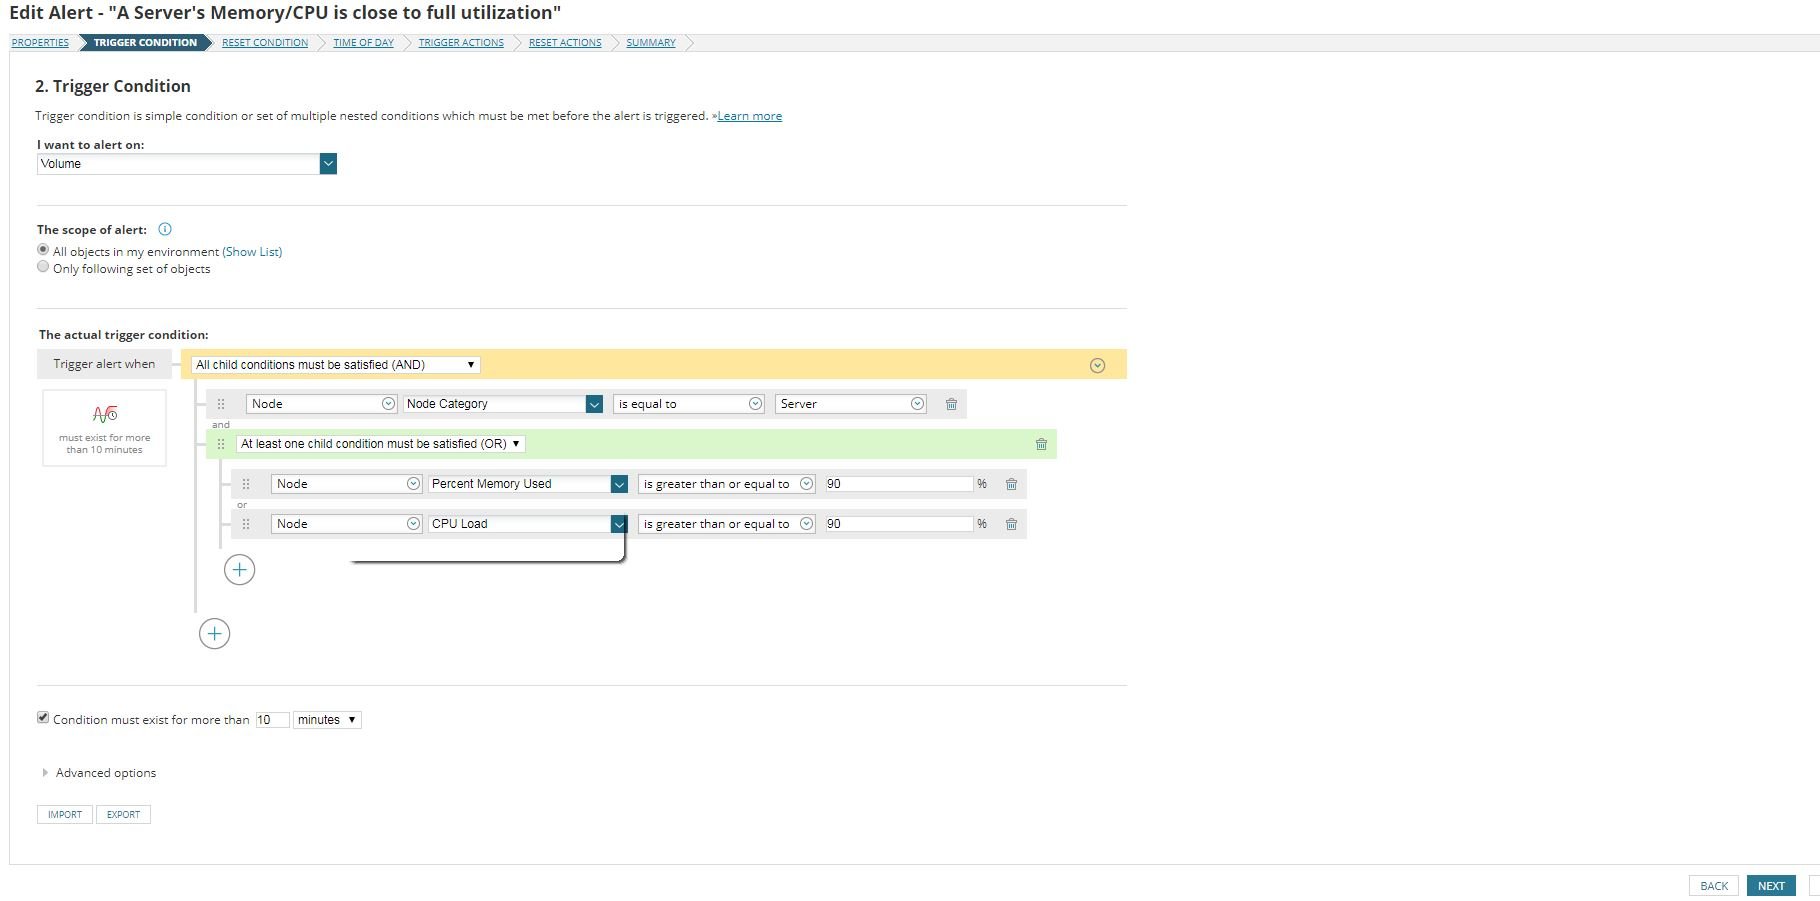Open the scope of alert info icon
Image resolution: width=1820 pixels, height=901 pixels.
[165, 229]
